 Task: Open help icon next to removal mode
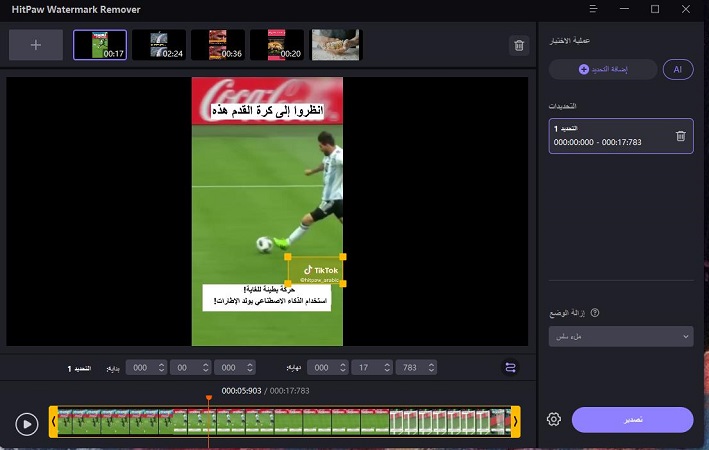tap(595, 313)
